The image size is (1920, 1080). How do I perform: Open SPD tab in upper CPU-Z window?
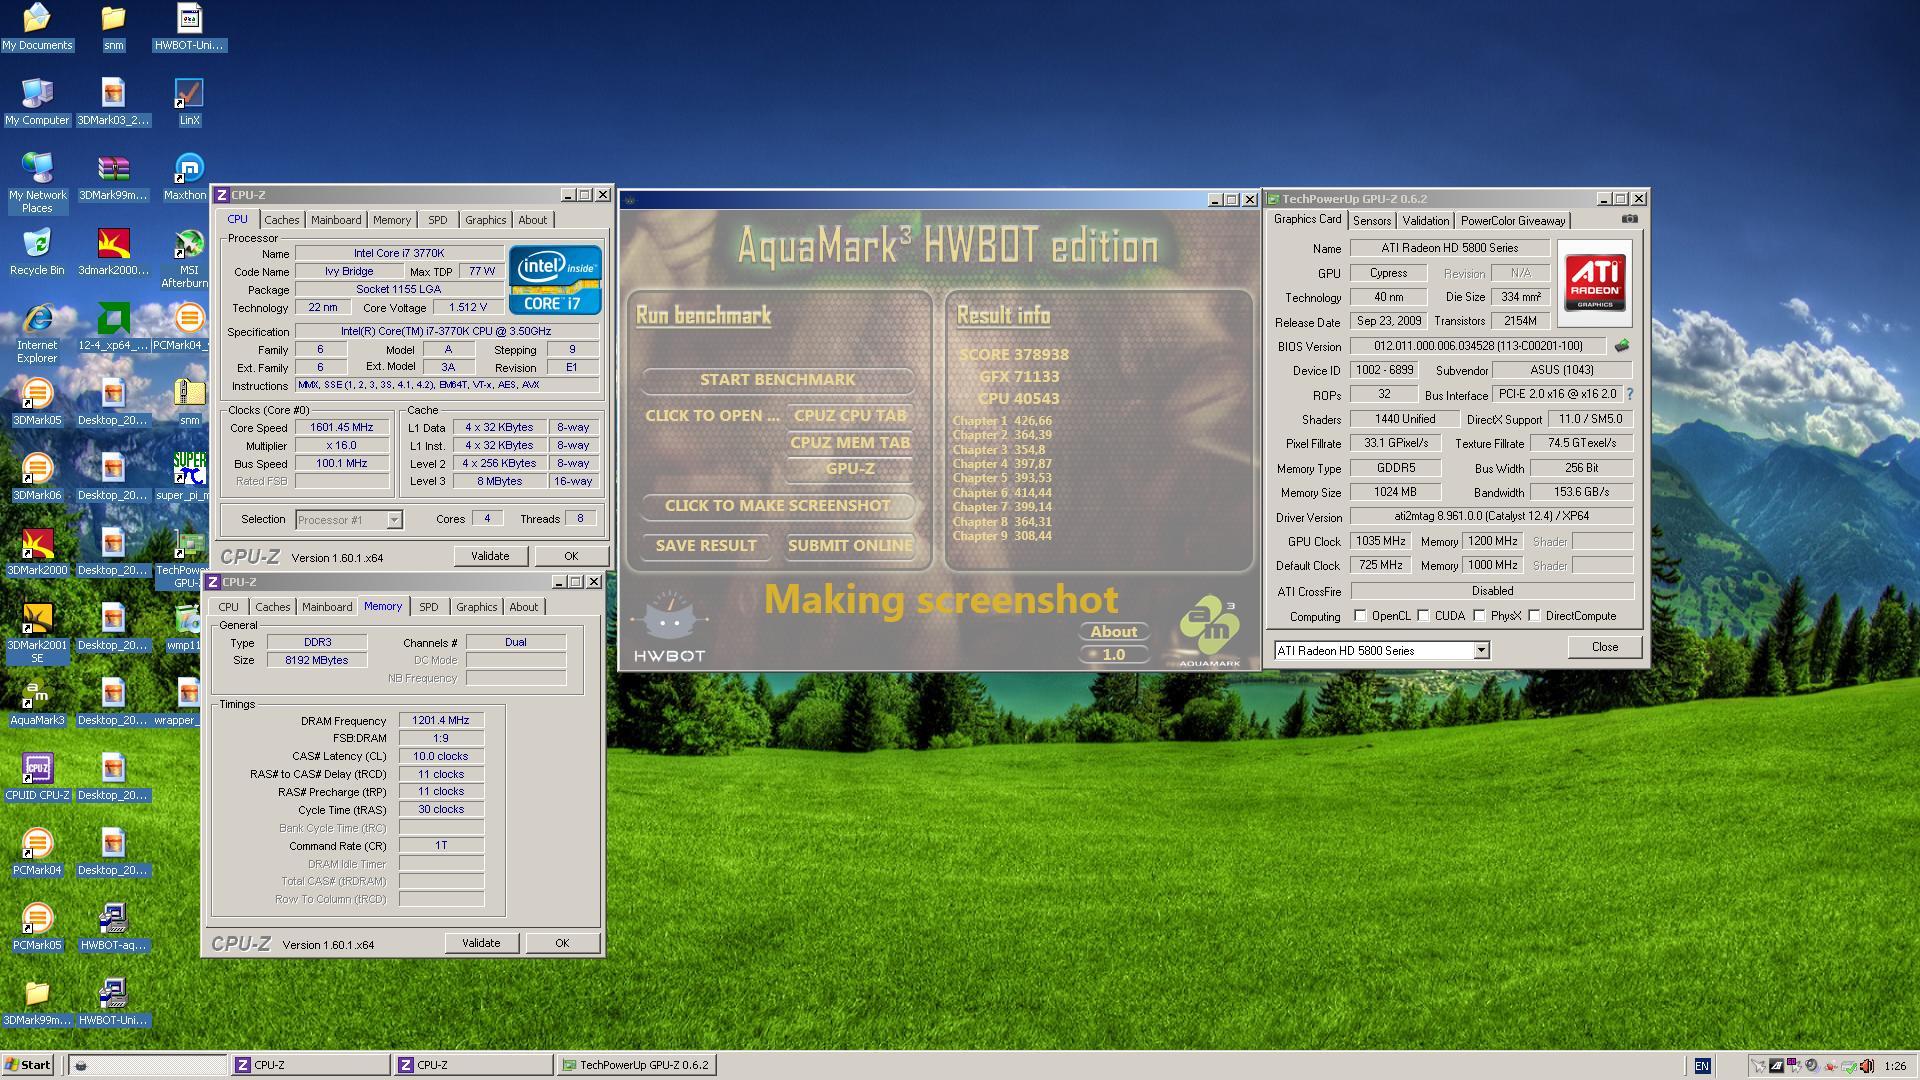pyautogui.click(x=438, y=220)
